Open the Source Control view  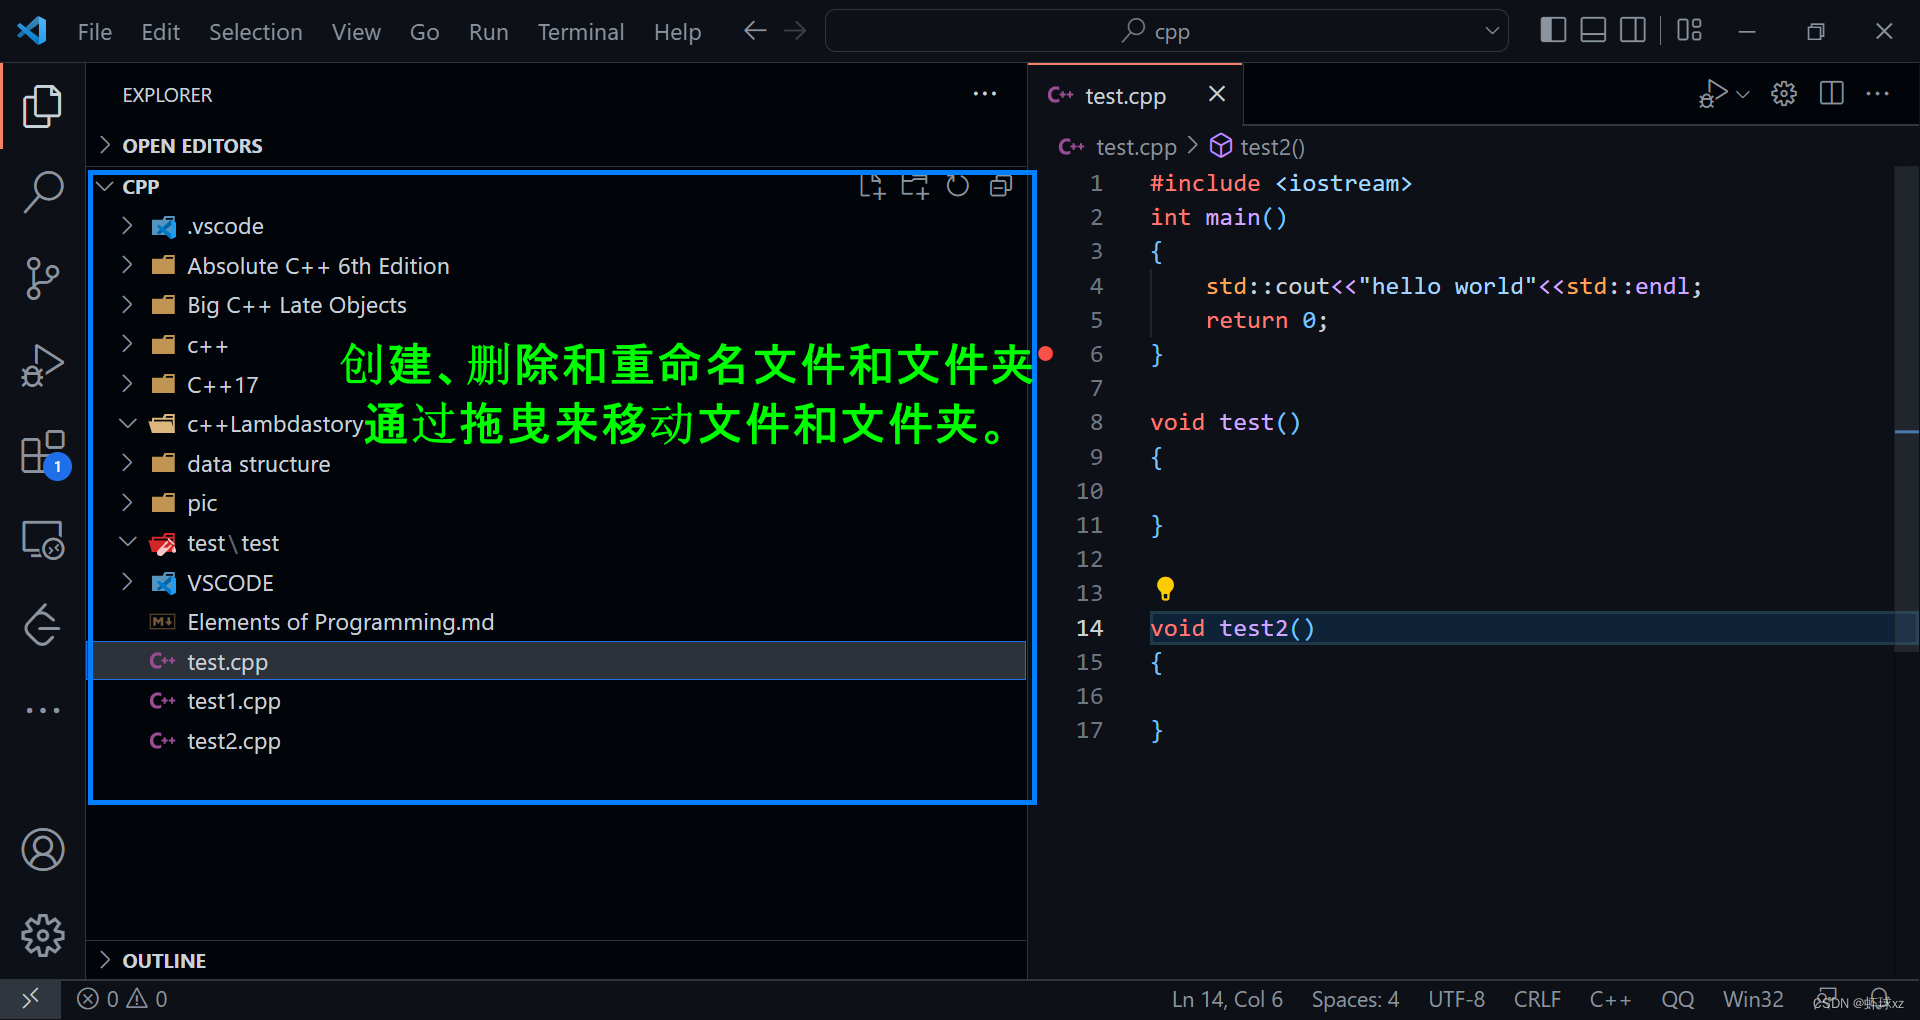coord(42,278)
